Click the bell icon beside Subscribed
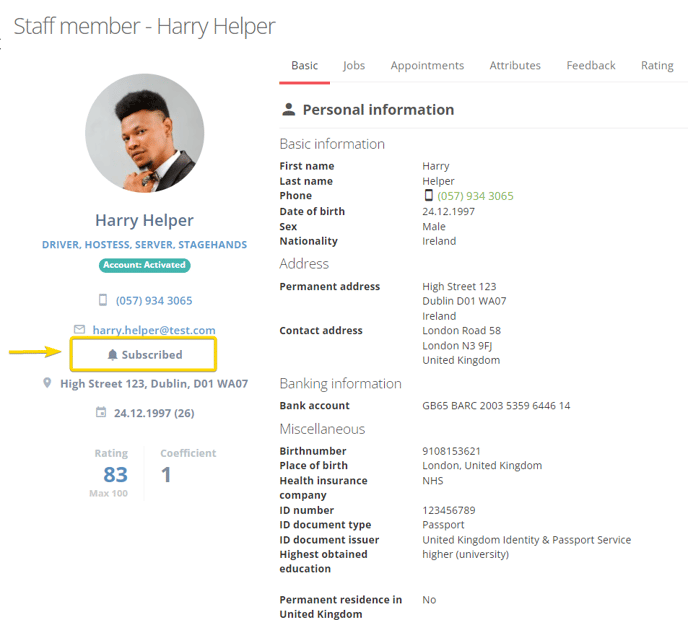Image resolution: width=688 pixels, height=620 pixels. coord(113,355)
